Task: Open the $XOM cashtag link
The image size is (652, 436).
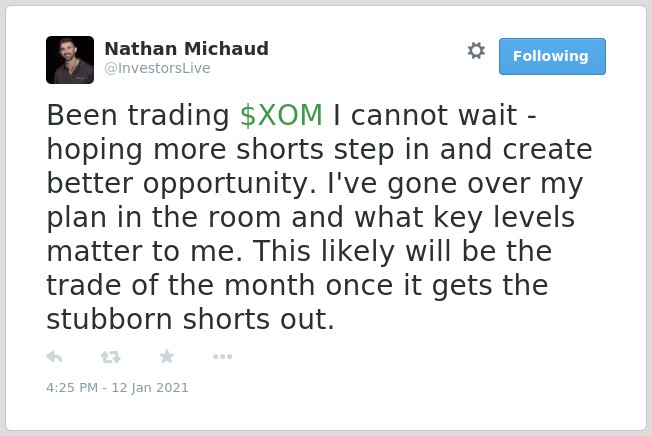Action: [x=282, y=115]
